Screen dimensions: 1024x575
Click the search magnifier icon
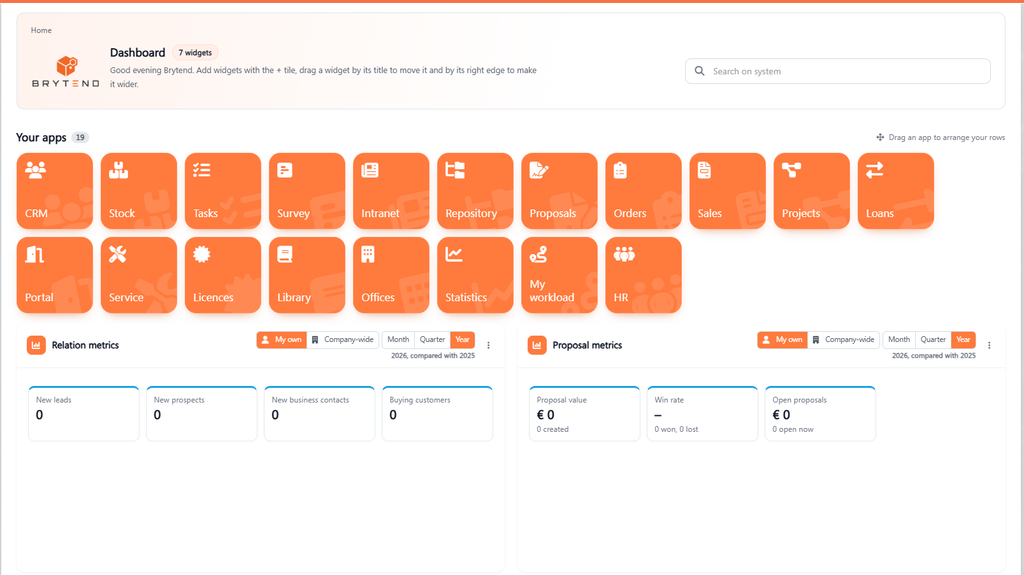699,71
